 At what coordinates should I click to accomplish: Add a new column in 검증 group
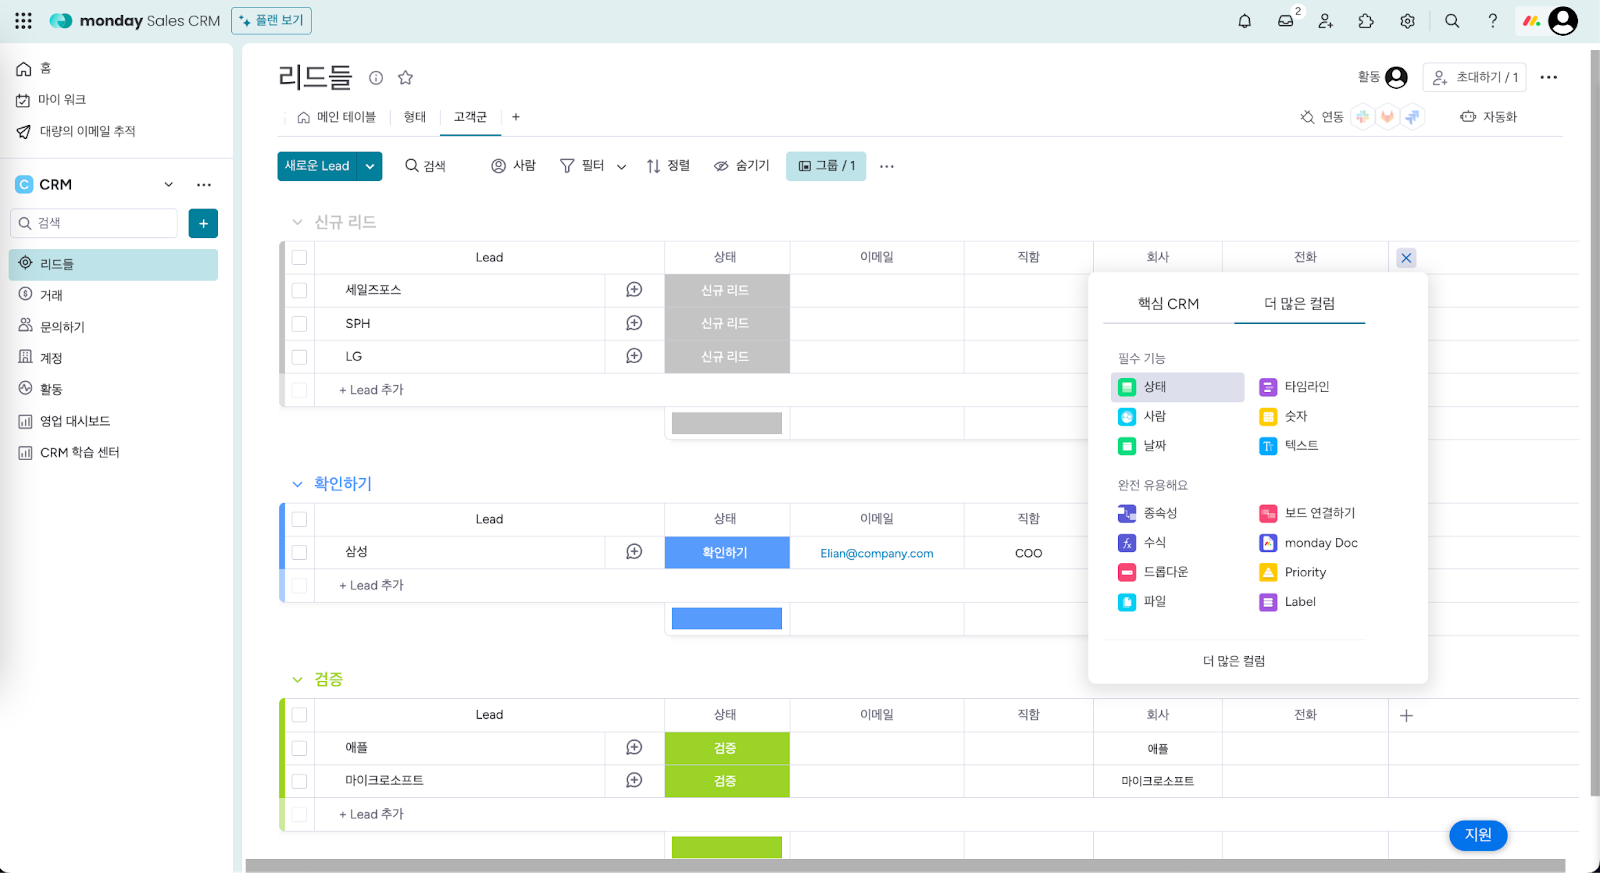pos(1406,715)
